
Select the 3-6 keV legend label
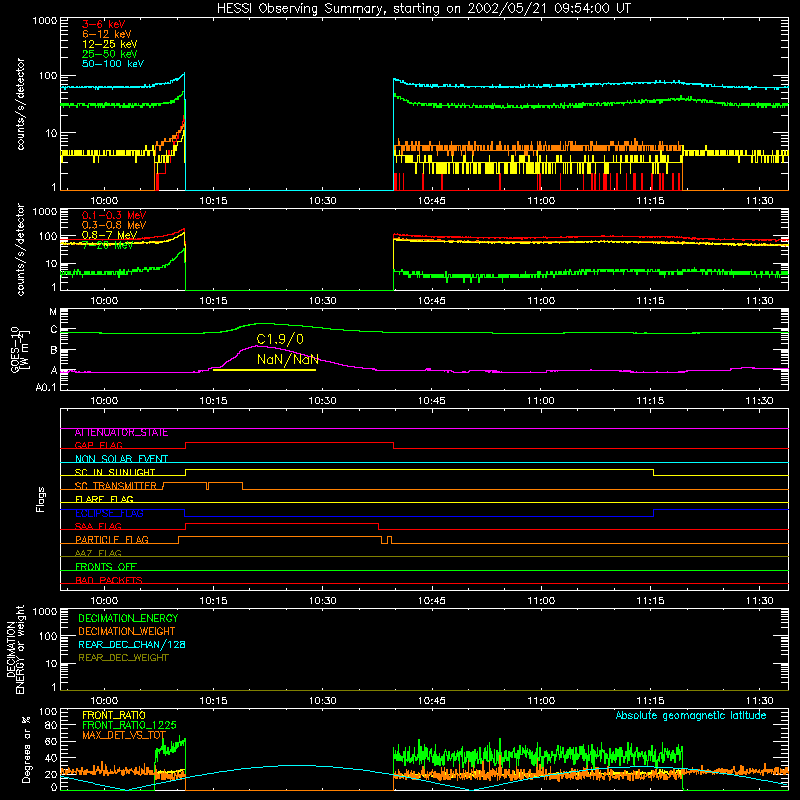point(103,24)
